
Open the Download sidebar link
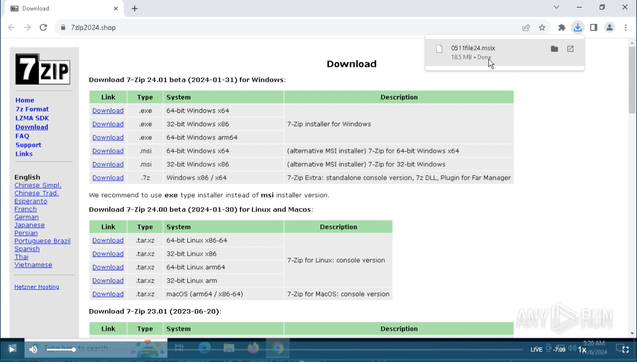(32, 127)
